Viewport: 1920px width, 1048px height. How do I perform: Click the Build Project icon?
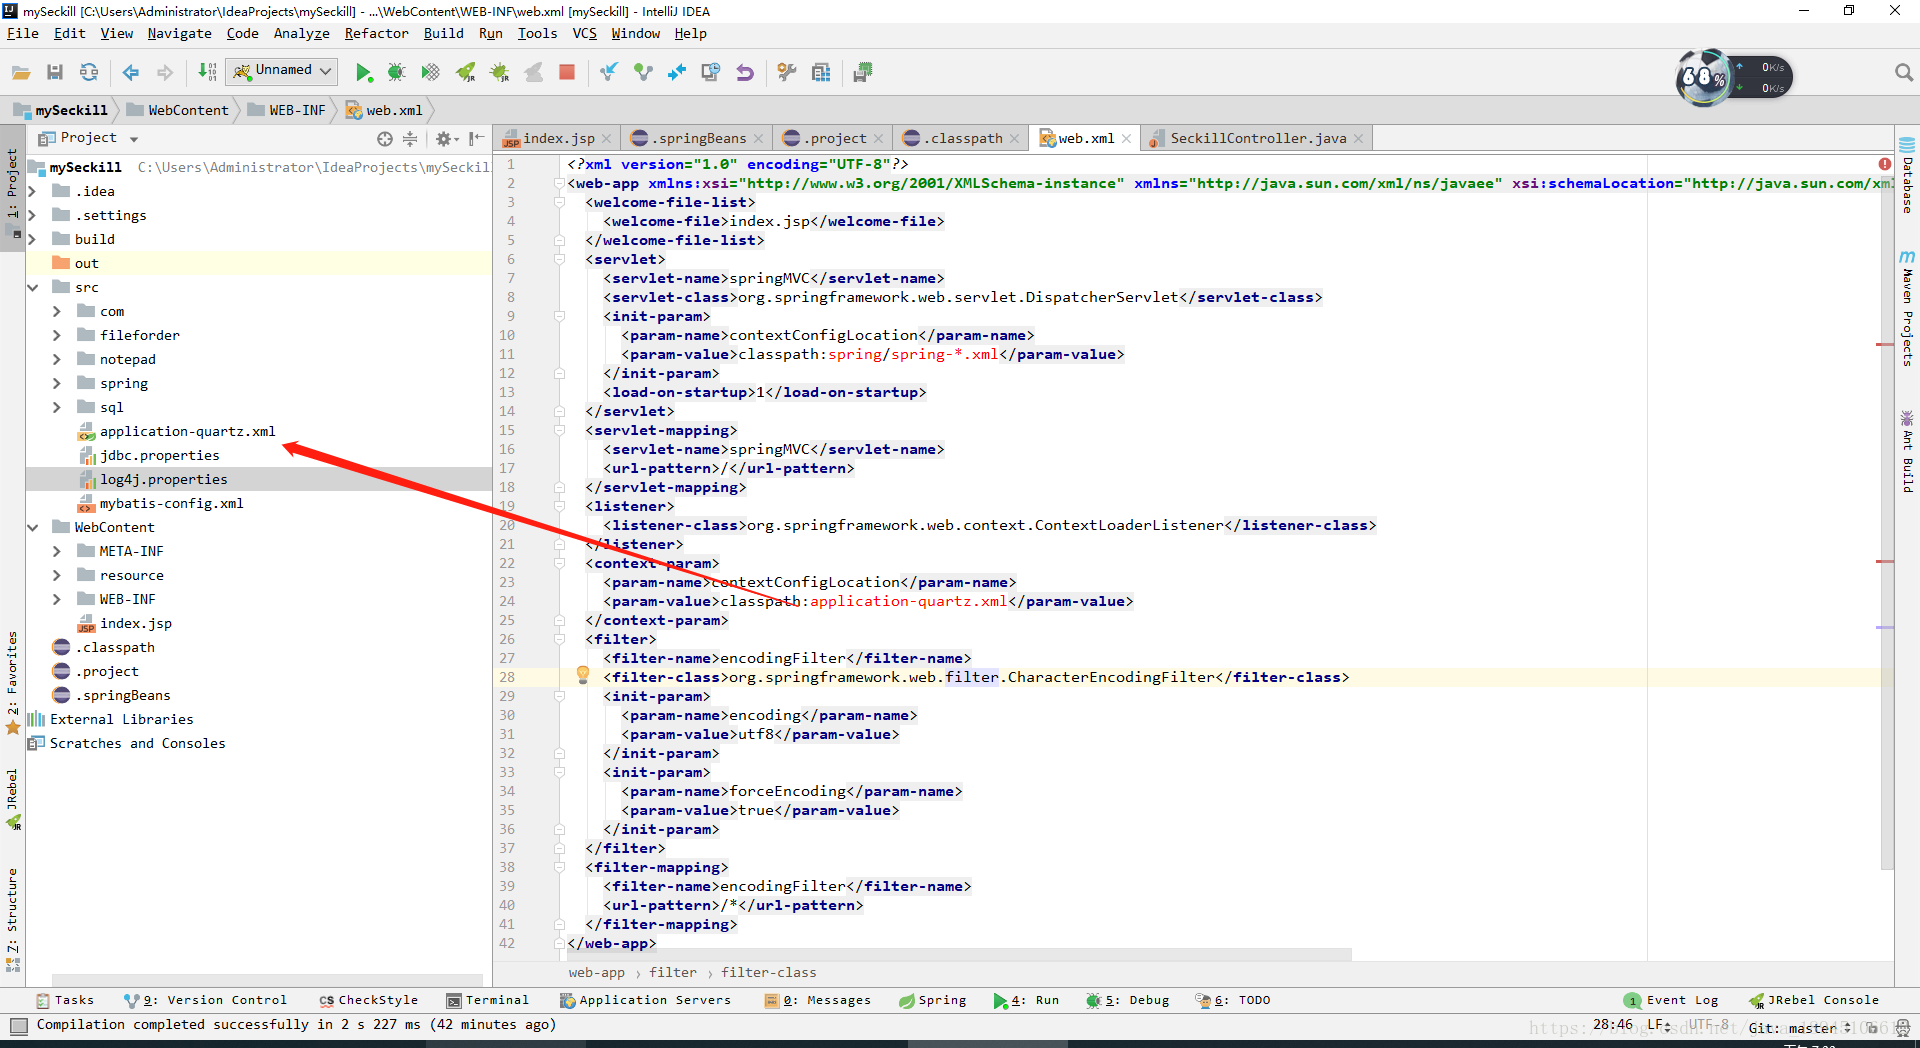tap(207, 72)
